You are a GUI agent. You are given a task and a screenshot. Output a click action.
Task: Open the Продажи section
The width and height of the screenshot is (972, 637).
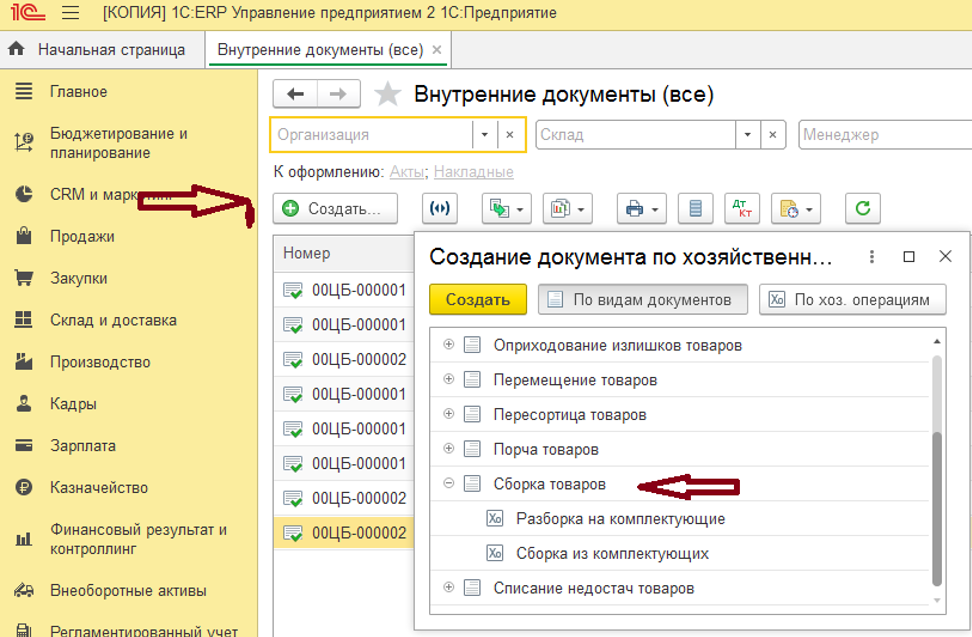tap(82, 237)
